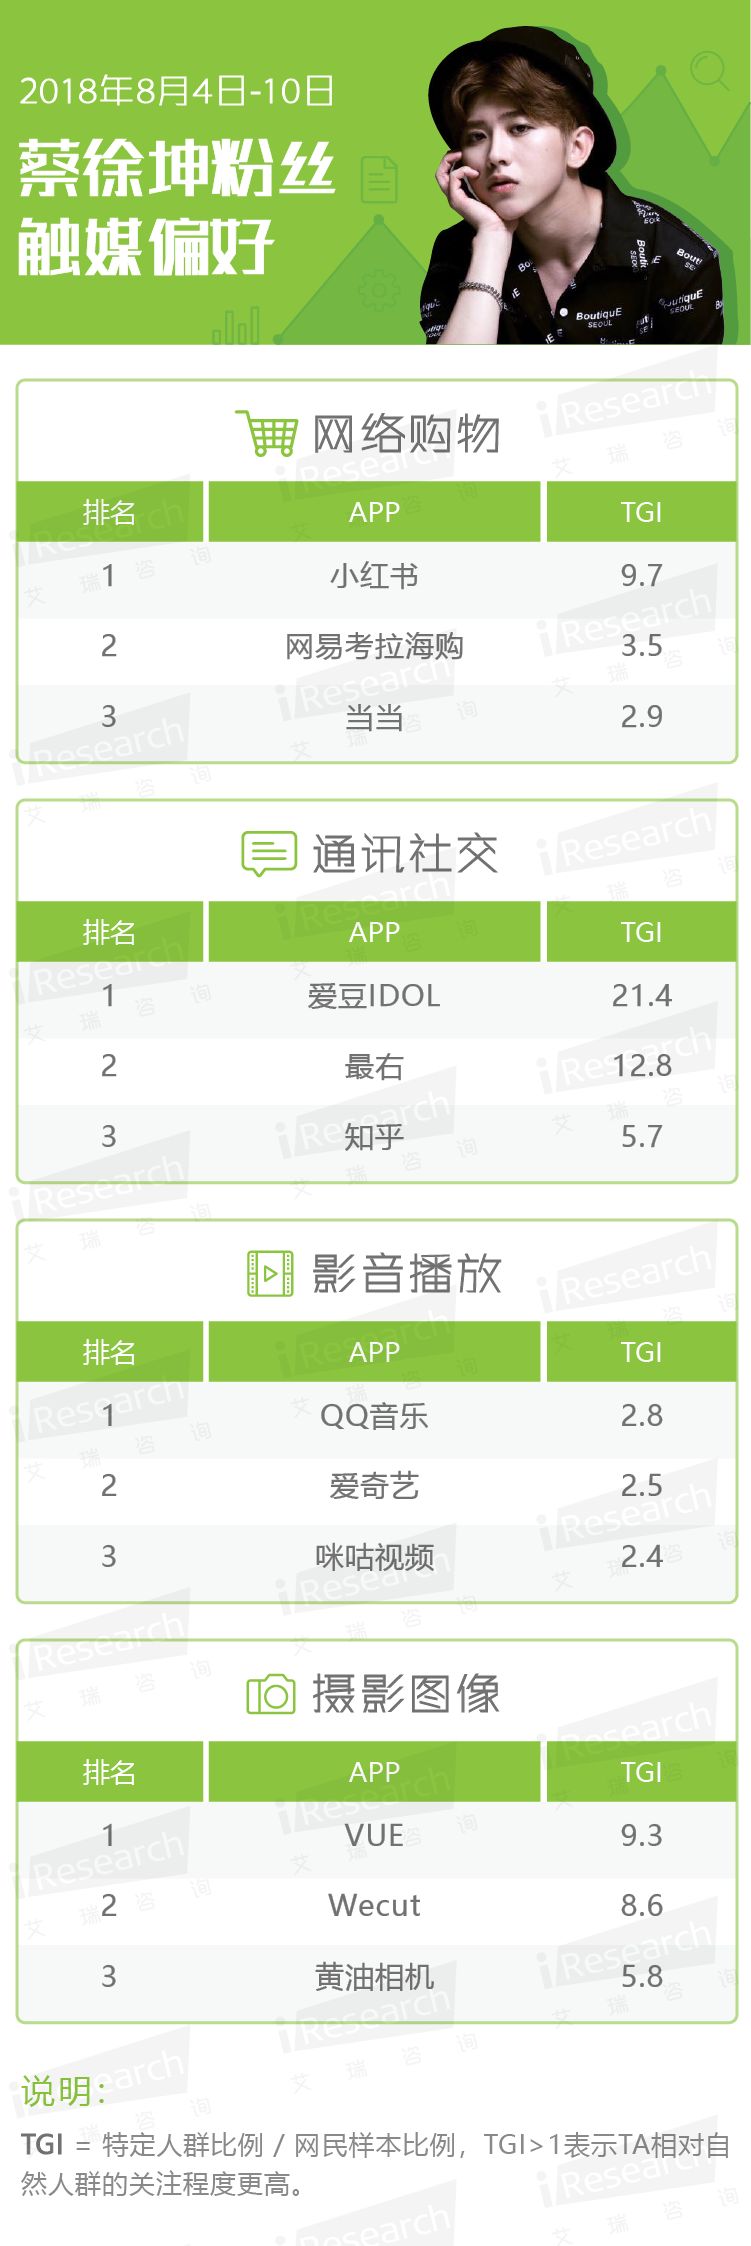The height and width of the screenshot is (2246, 751).
Task: Click the 摄影图像 section title
Action: (x=406, y=1694)
